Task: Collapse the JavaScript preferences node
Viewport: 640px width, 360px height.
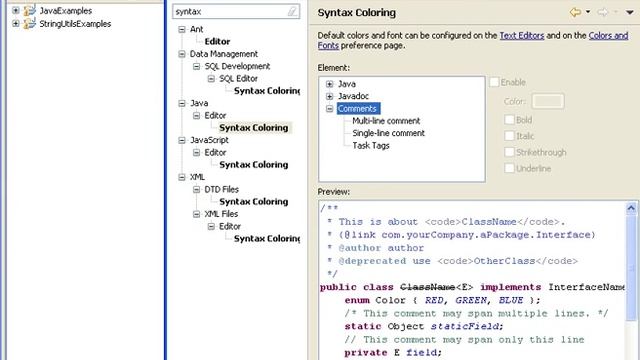Action: coord(182,140)
